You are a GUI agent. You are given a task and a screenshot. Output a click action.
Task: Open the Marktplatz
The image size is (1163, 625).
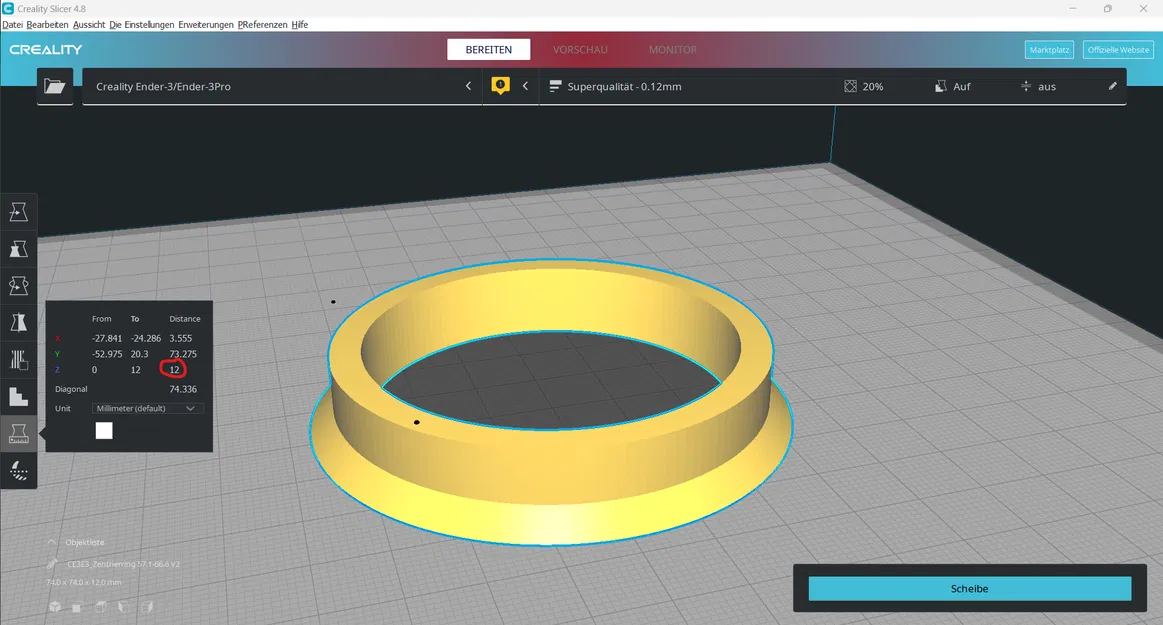point(1048,49)
